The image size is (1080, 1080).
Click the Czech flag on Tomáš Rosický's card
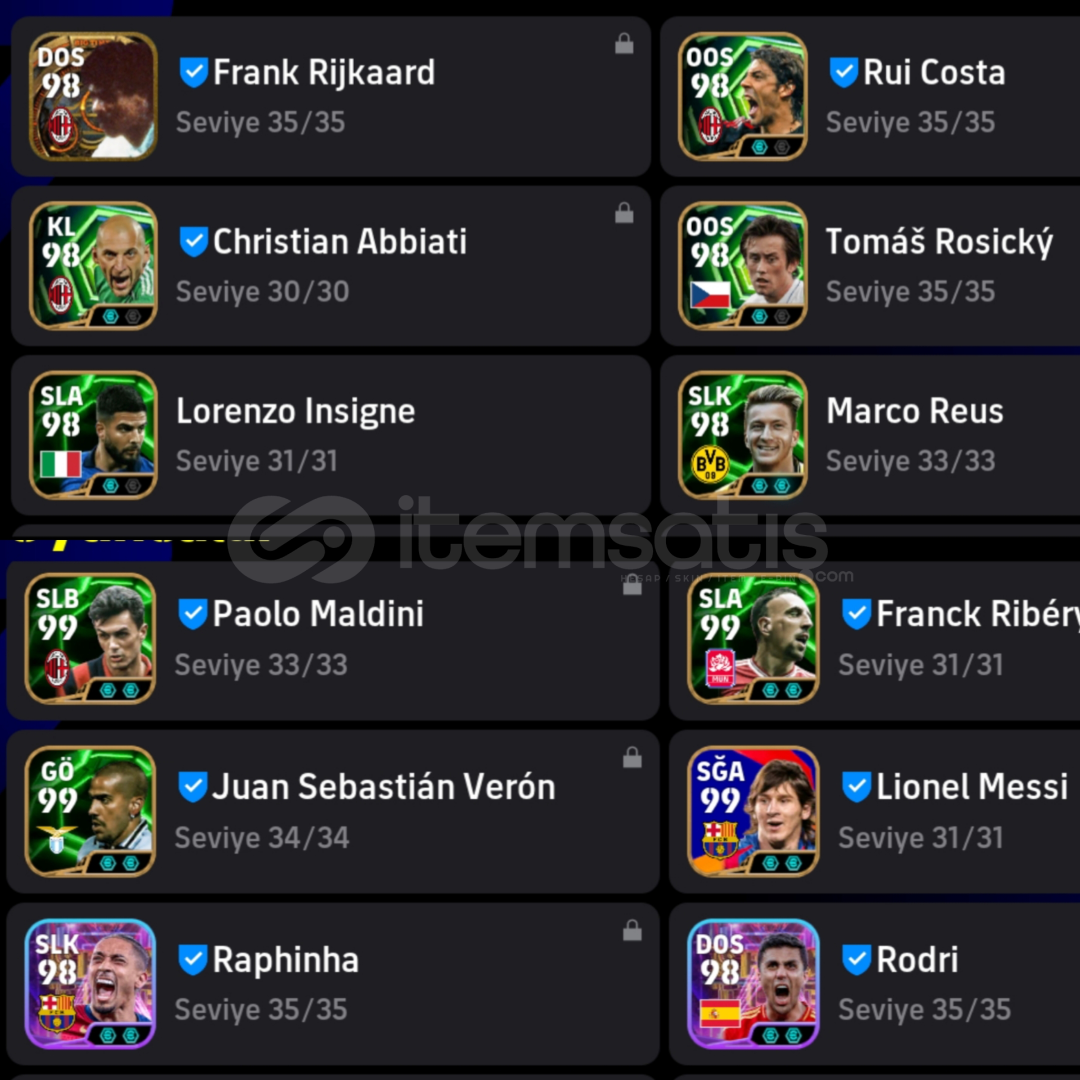(709, 294)
